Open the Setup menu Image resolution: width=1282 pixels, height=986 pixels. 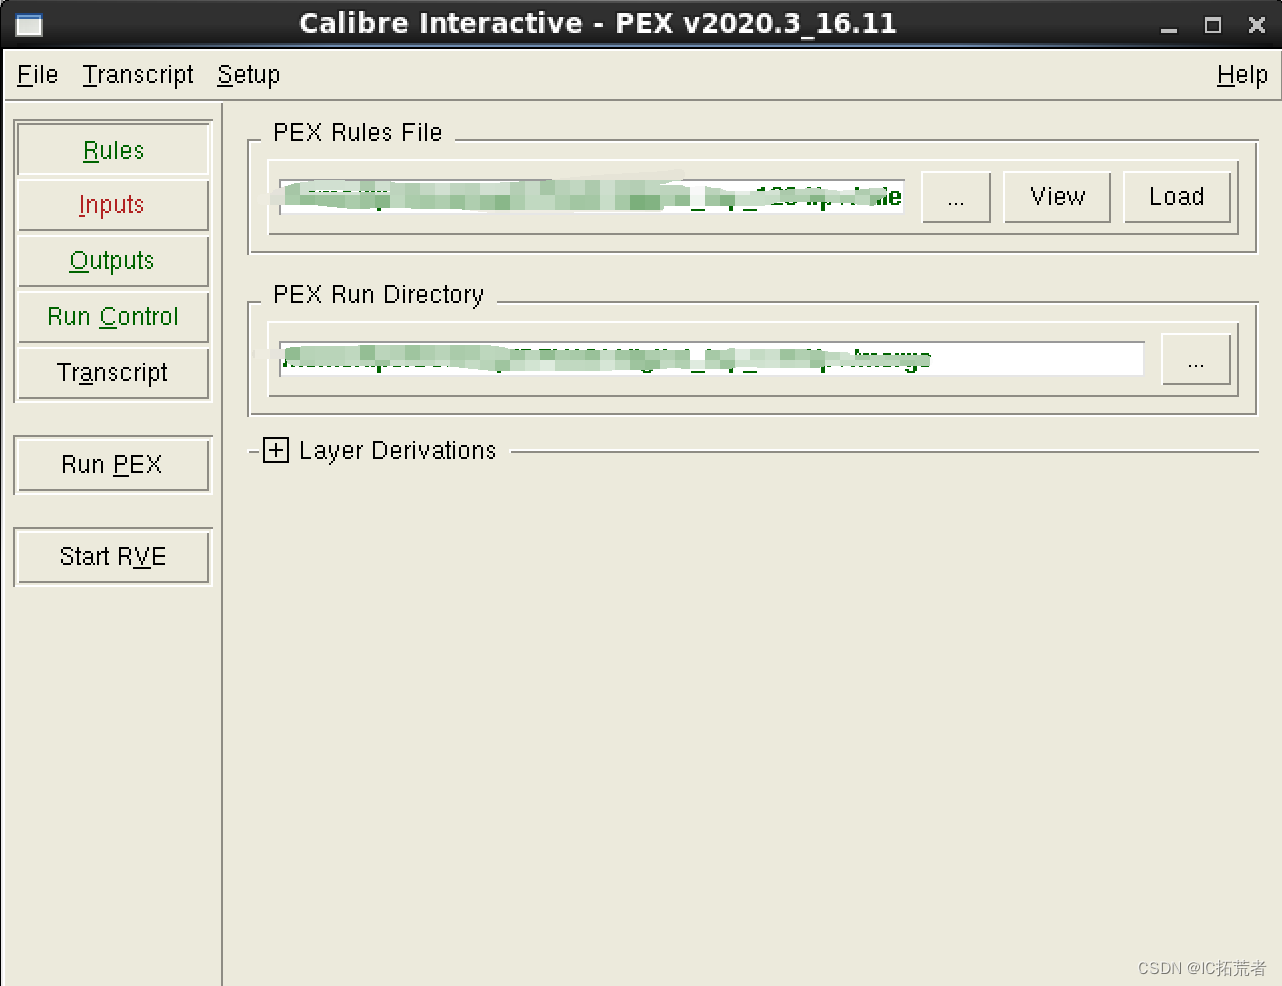pyautogui.click(x=249, y=75)
